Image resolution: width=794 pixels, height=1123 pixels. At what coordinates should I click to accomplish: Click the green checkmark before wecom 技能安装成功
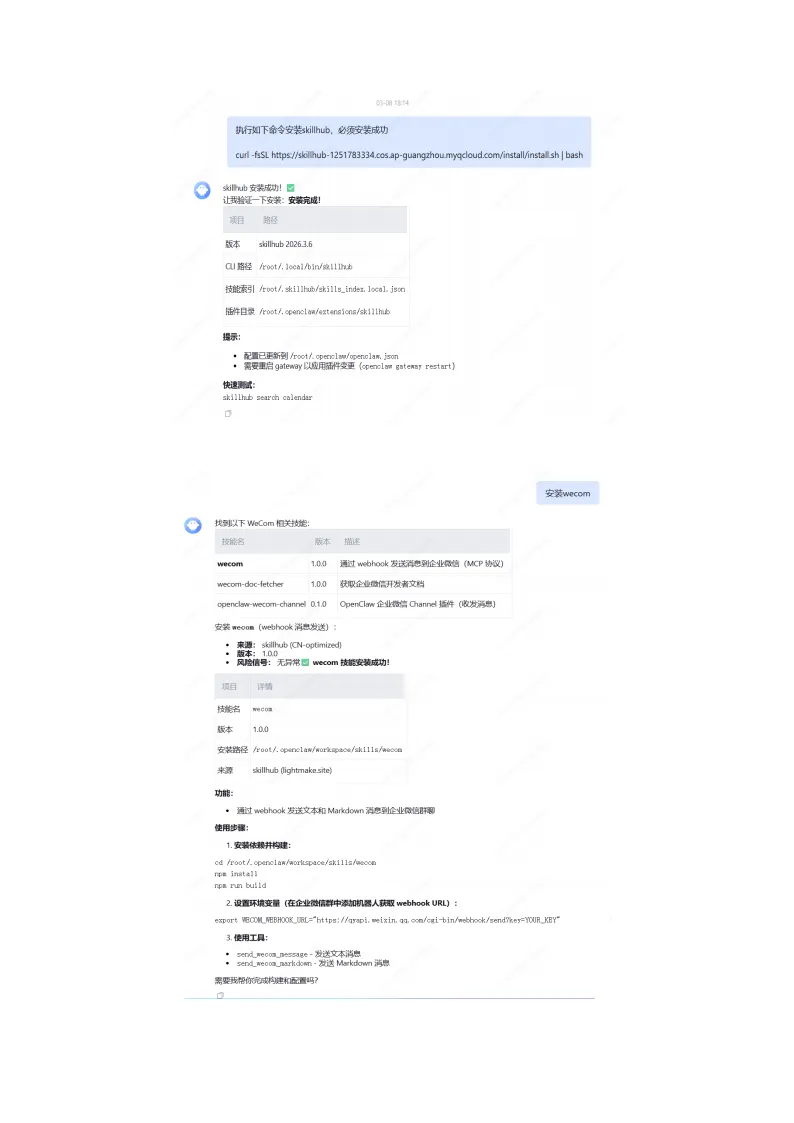pyautogui.click(x=306, y=662)
